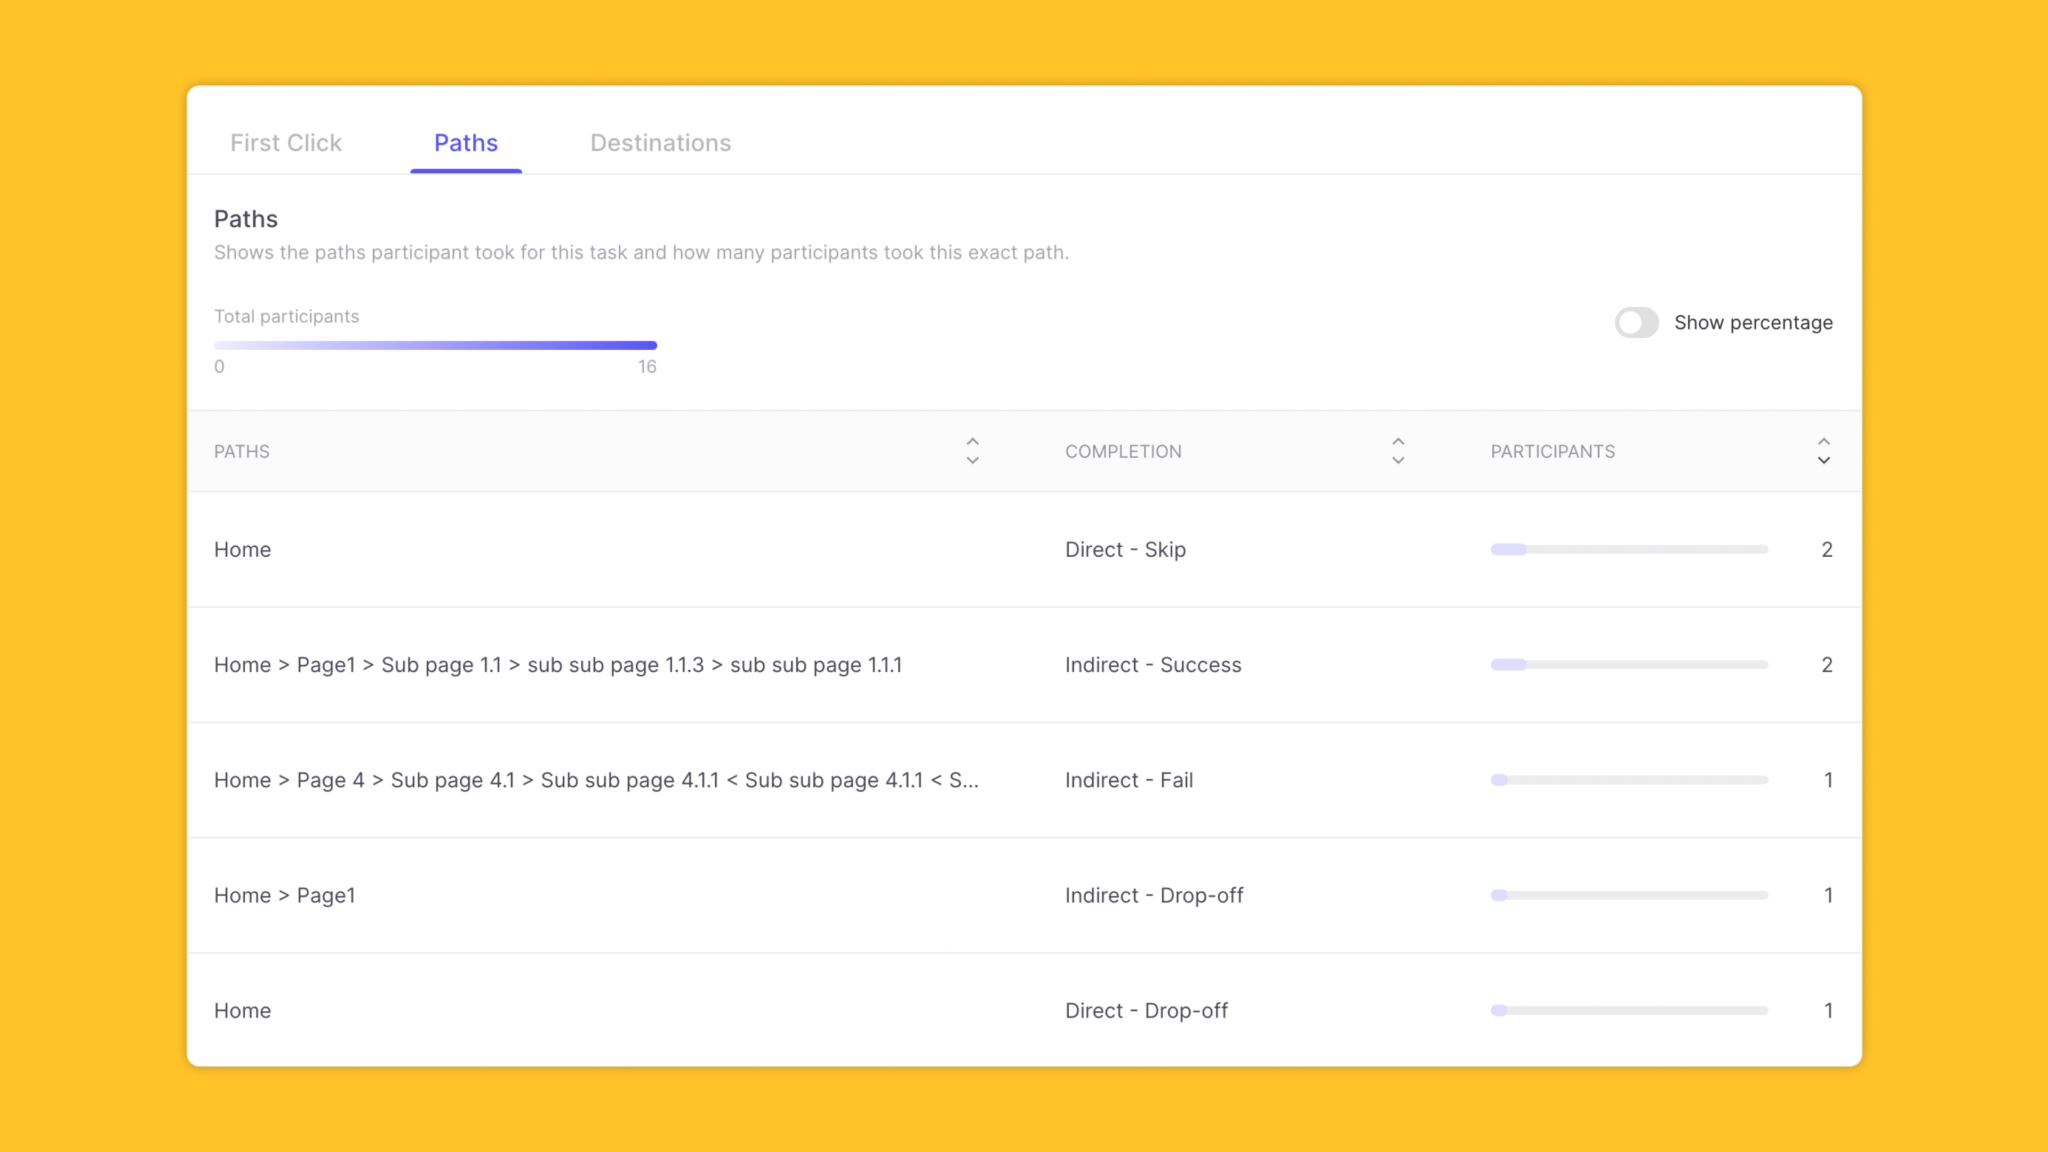Select the Paths tab
The width and height of the screenshot is (2048, 1152).
[x=466, y=143]
